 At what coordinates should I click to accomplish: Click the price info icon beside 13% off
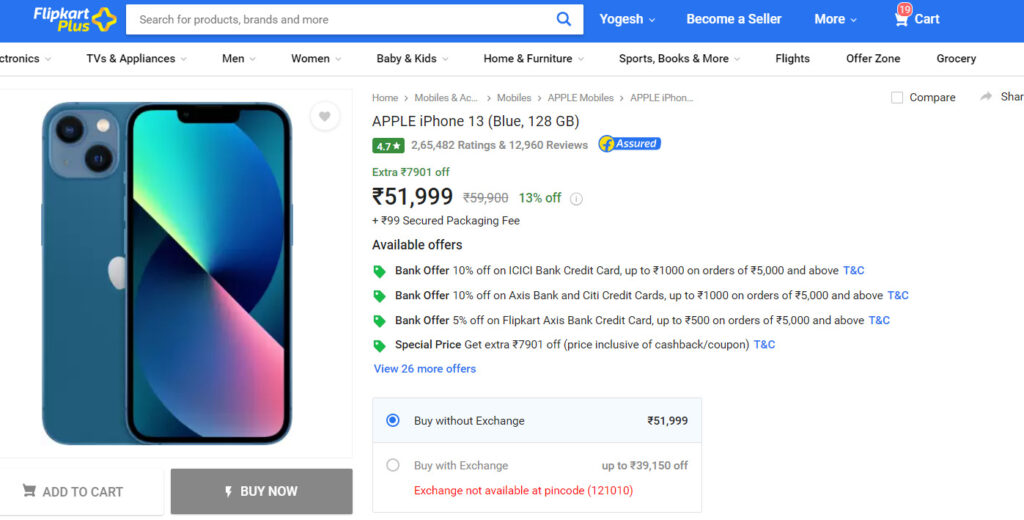(576, 199)
